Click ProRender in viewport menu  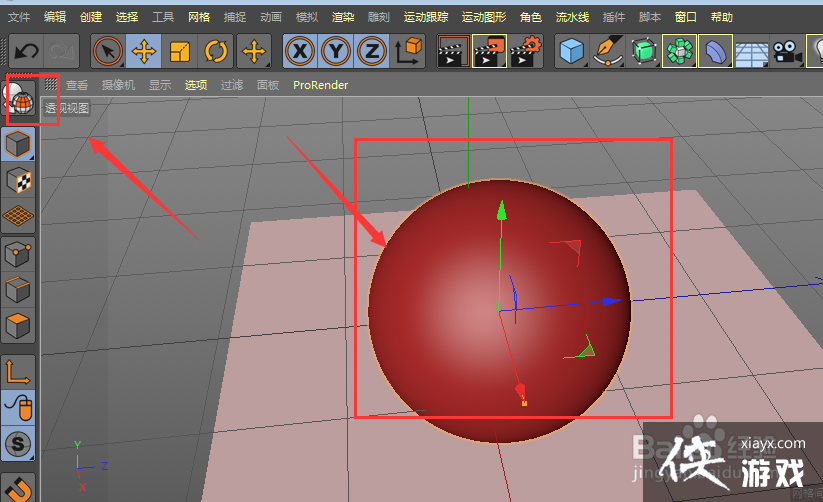coord(320,85)
